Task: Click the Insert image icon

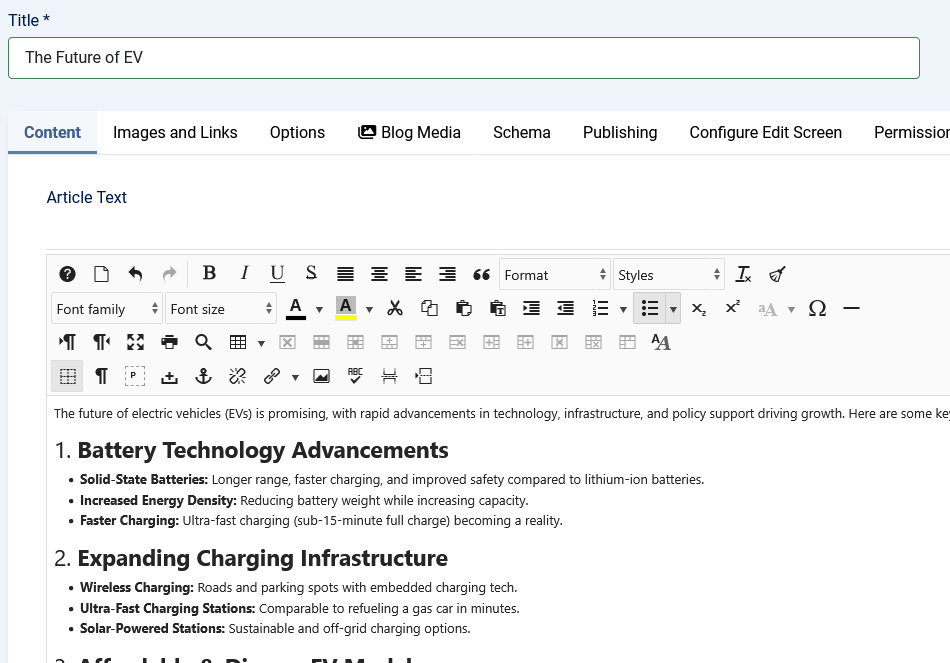Action: (321, 376)
